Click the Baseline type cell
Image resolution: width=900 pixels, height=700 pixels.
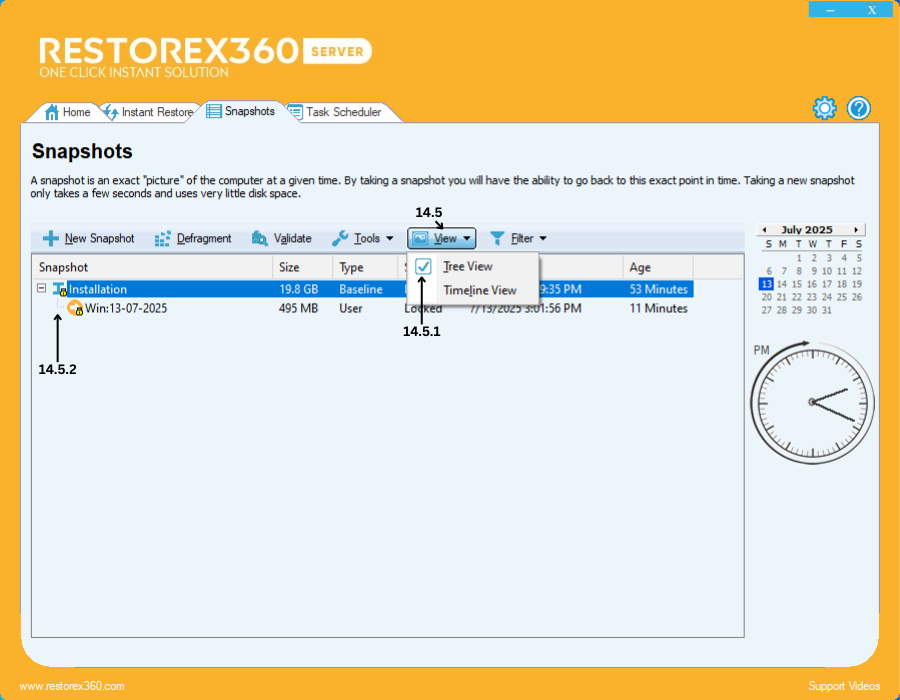point(360,289)
